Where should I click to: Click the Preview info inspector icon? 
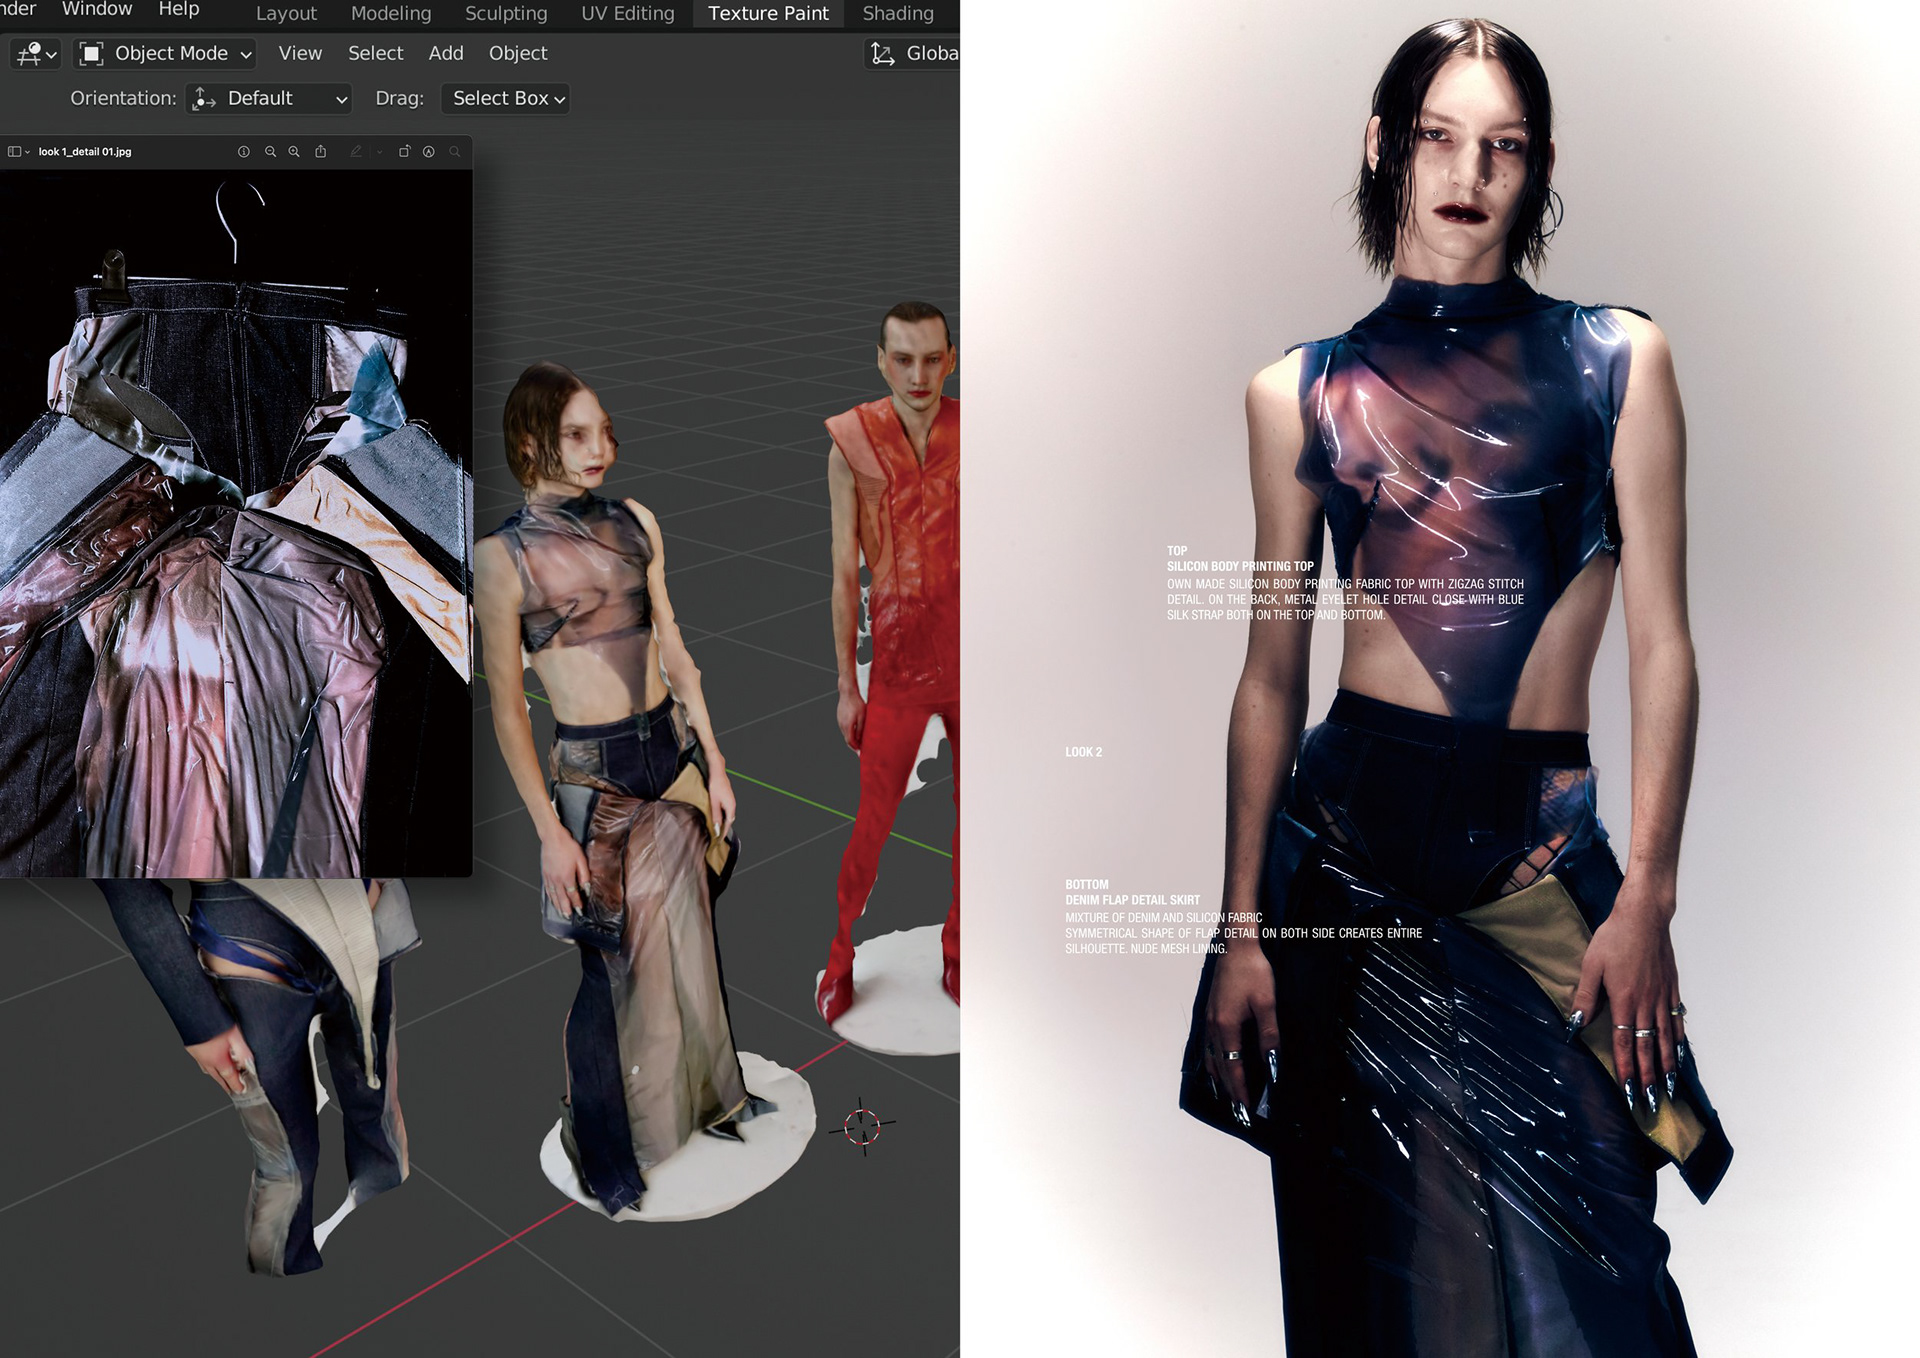pyautogui.click(x=243, y=152)
